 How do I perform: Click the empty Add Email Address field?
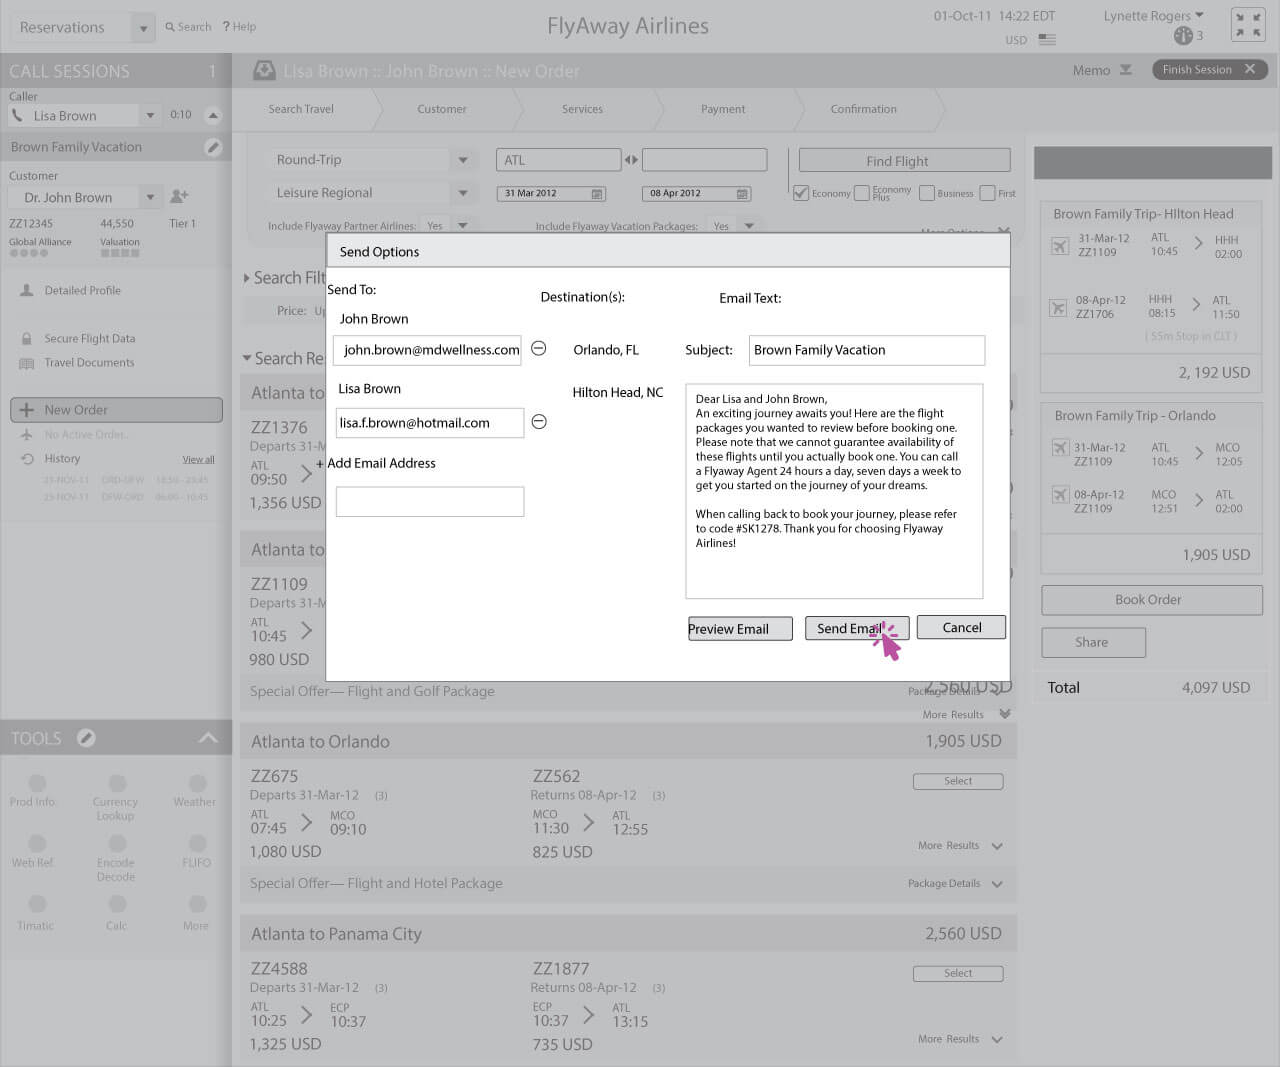[429, 502]
